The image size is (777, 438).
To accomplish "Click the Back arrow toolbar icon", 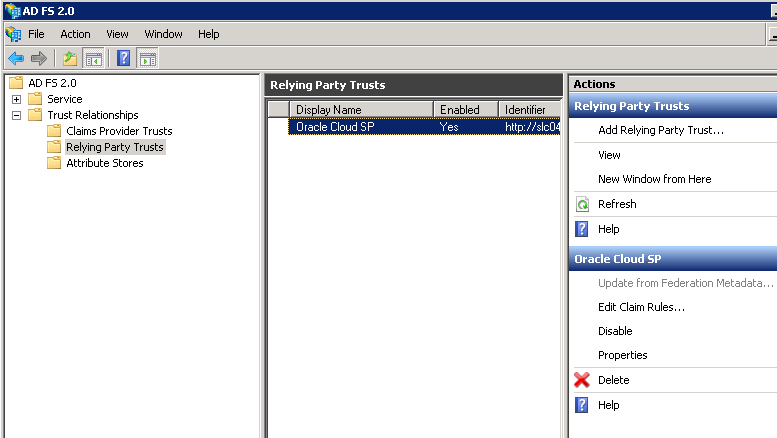I will point(16,58).
